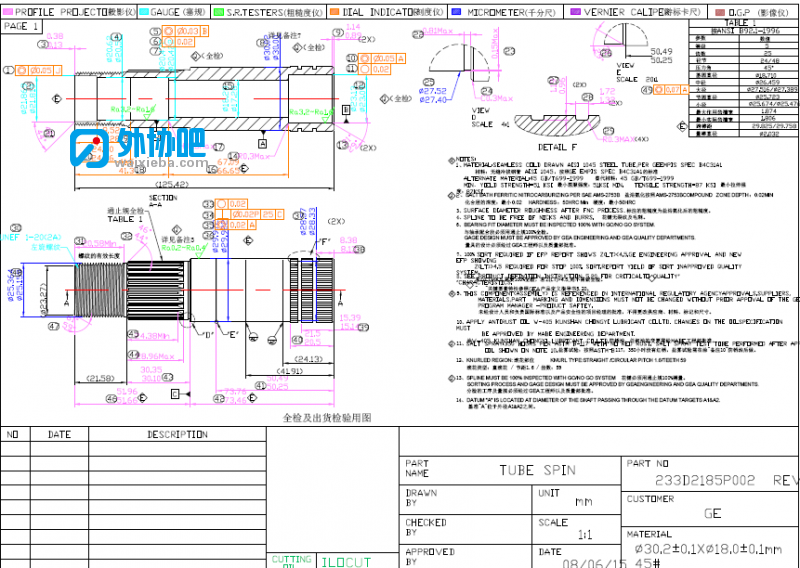Click the pink PROFILE PROJECTOR legend swatch
The image size is (800, 568).
coord(8,12)
